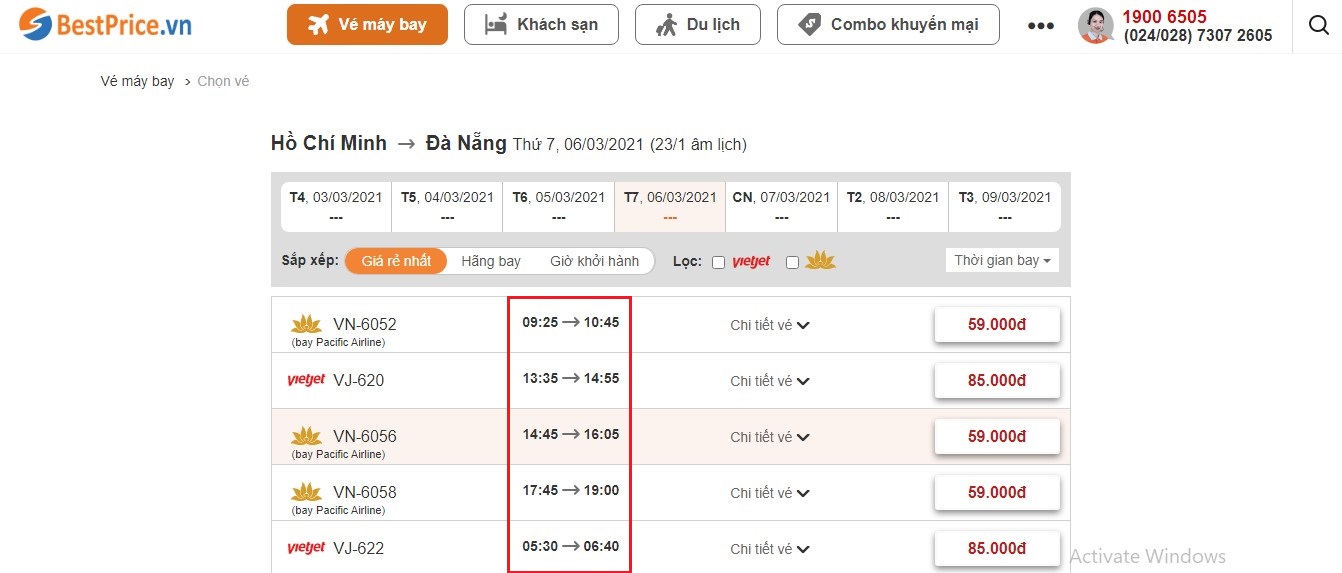Sort by Giờ khởi hành
Viewport: 1342px width, 573px height.
(594, 261)
